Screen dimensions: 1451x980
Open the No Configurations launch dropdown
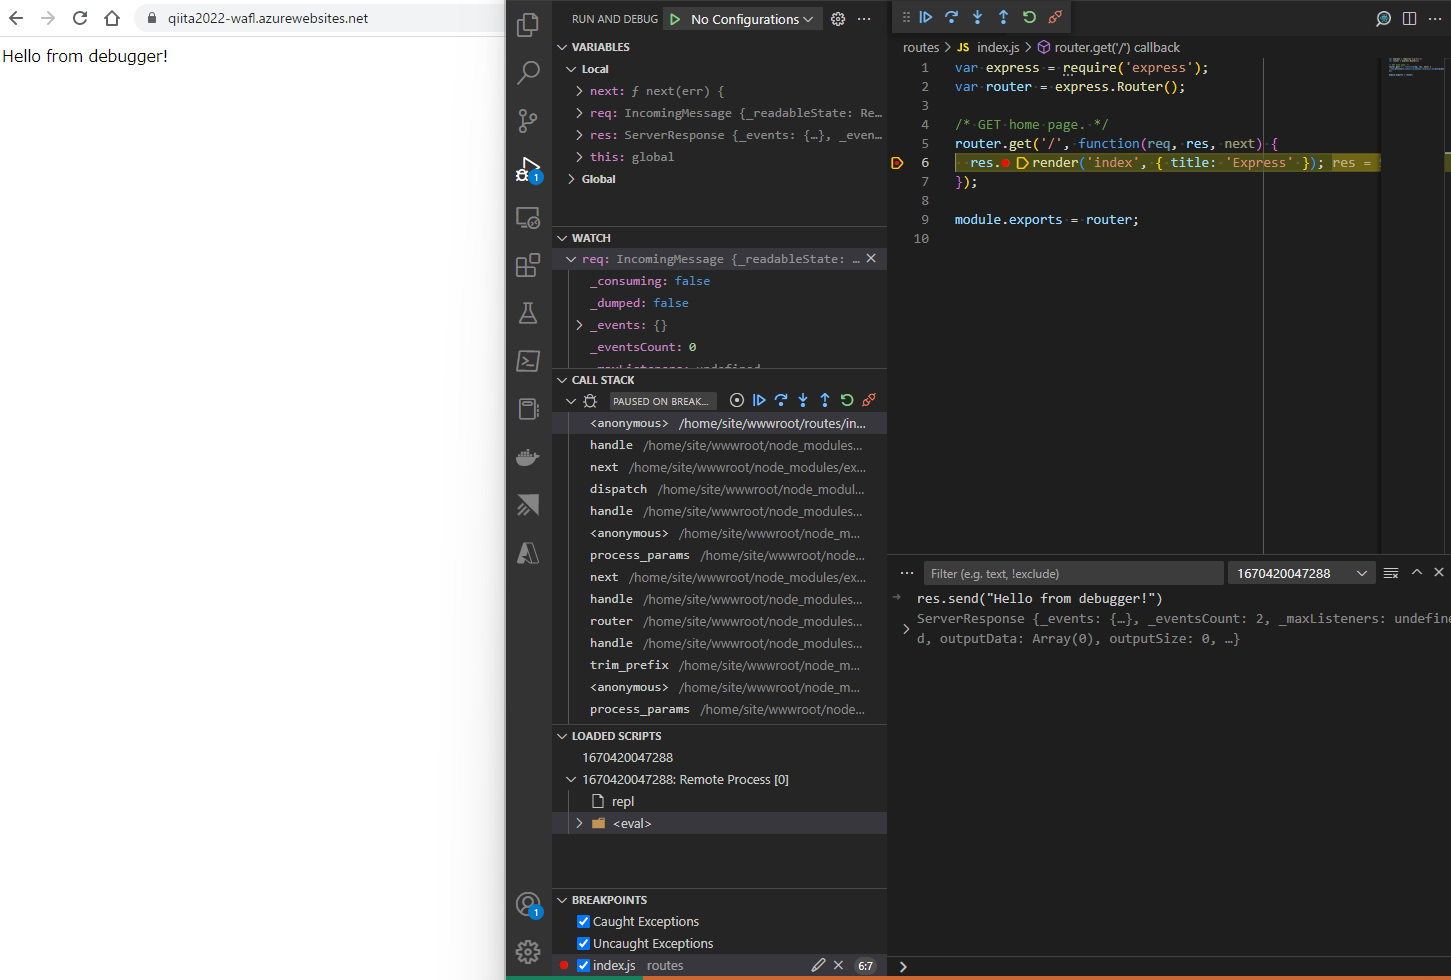click(x=752, y=19)
